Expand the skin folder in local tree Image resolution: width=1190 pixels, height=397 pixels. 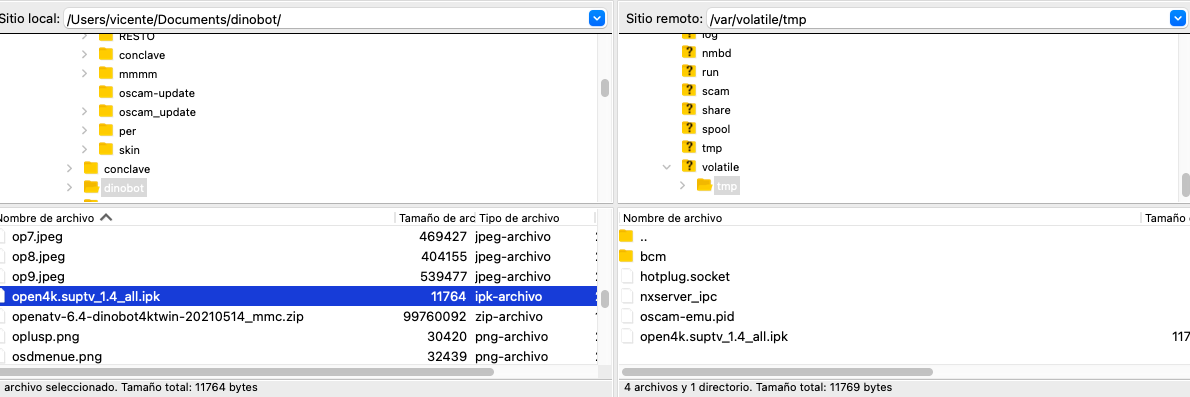pyautogui.click(x=85, y=150)
